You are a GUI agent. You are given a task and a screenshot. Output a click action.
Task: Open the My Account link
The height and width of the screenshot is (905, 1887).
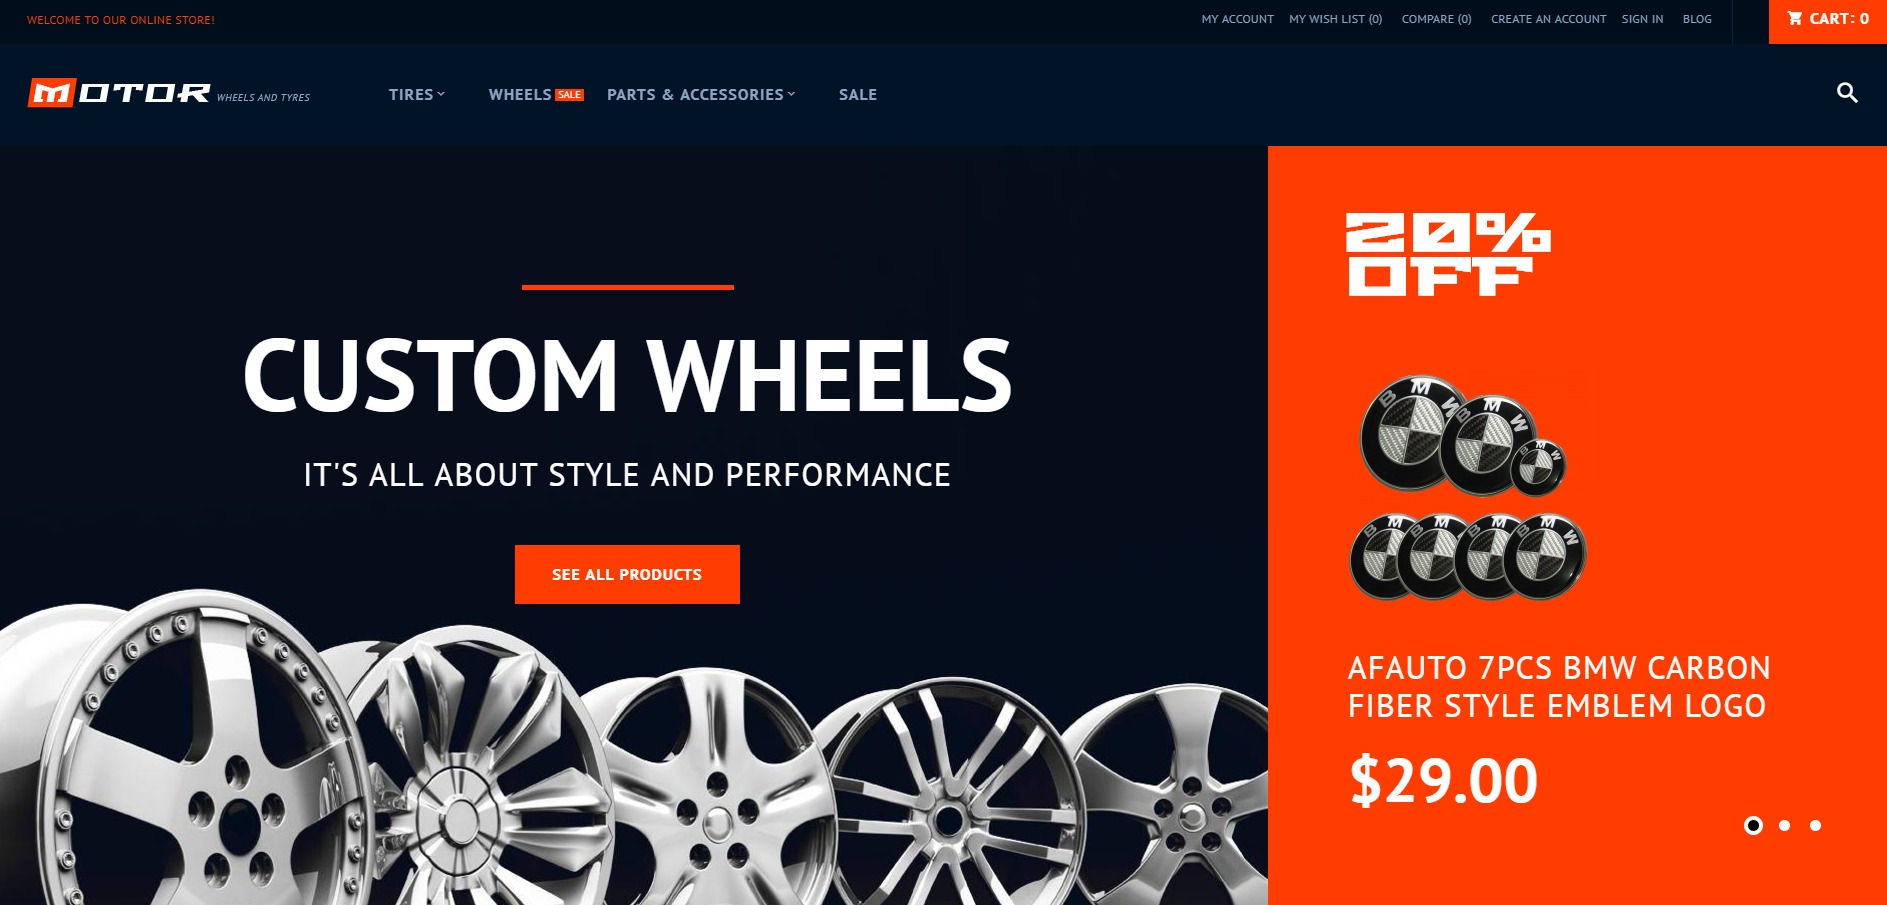coord(1237,19)
